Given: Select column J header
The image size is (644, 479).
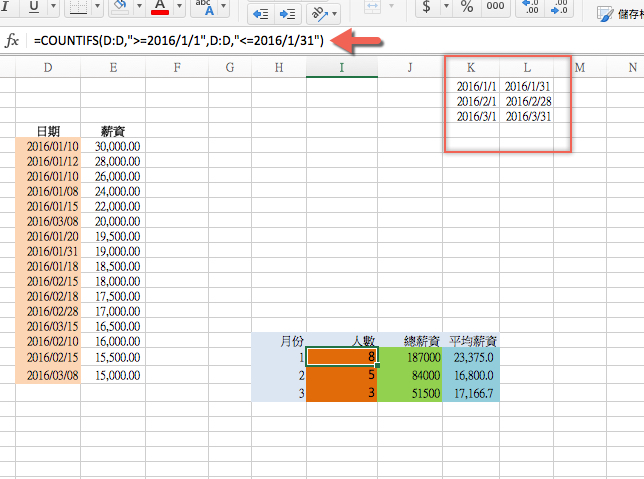Looking at the screenshot, I should (410, 67).
